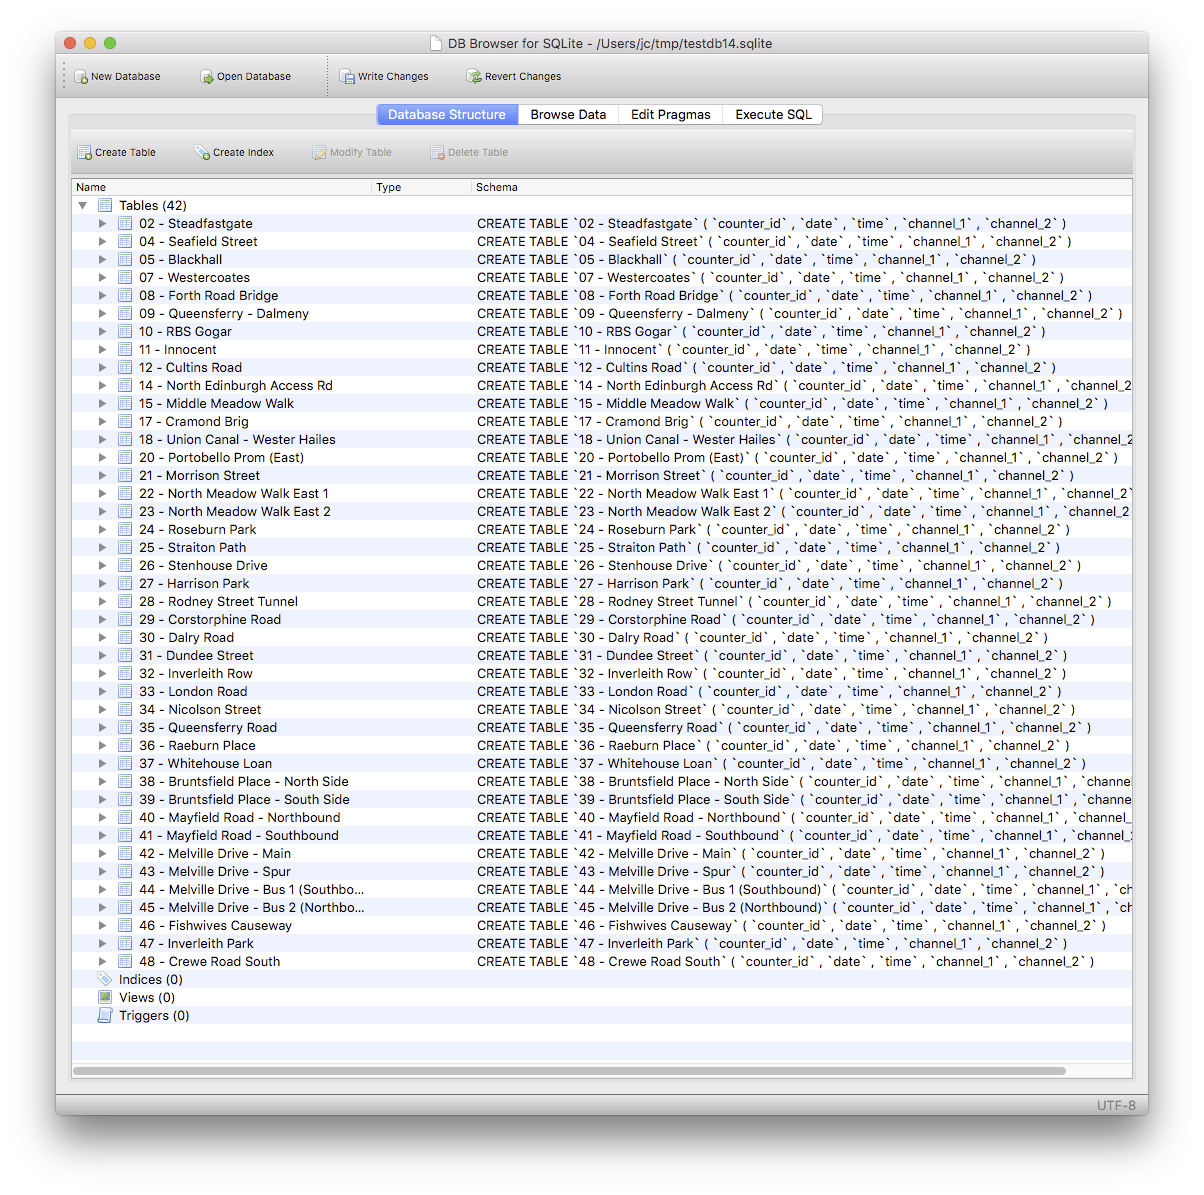
Task: Click the UTF-8 status indicator
Action: [1116, 1105]
